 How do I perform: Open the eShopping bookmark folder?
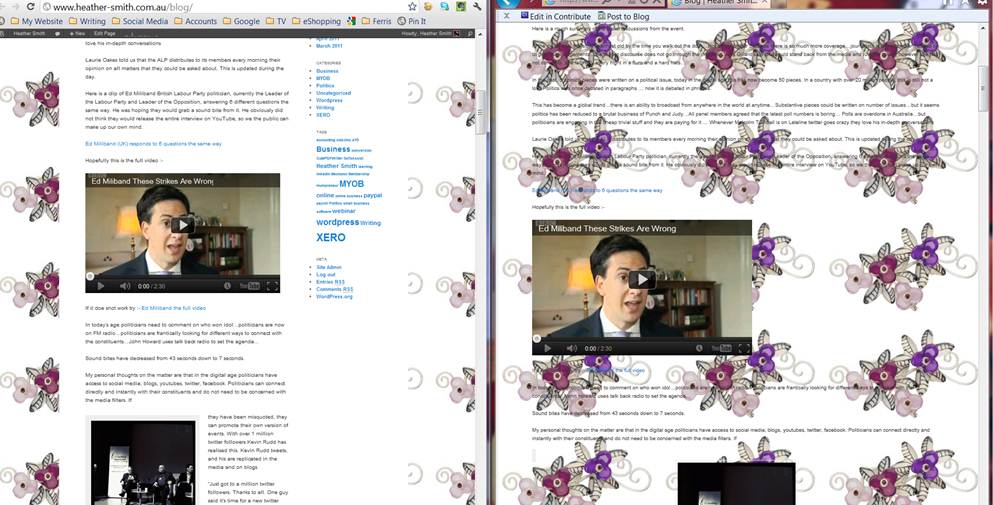point(317,21)
